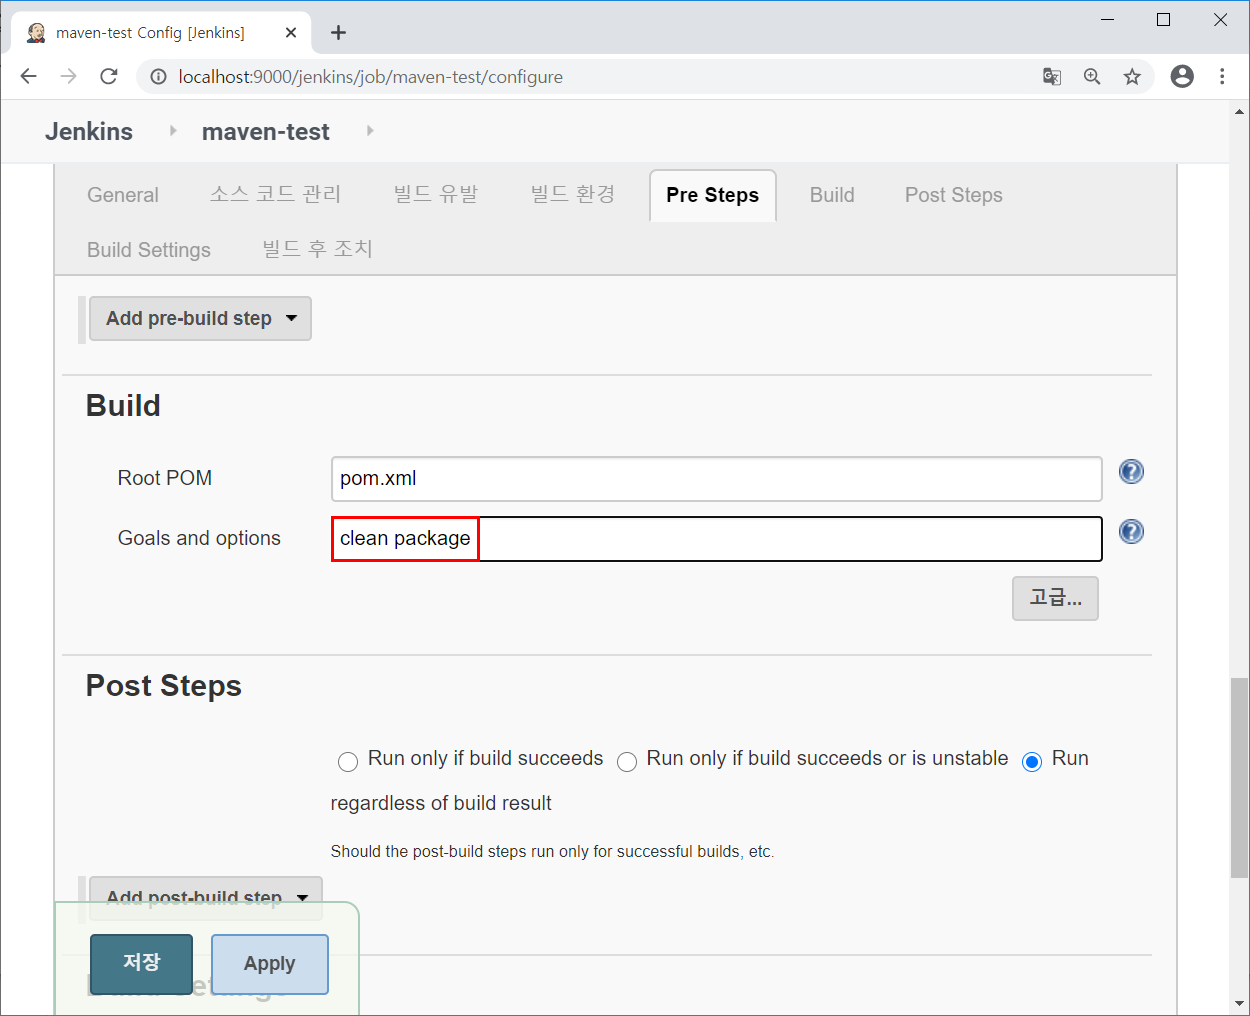The width and height of the screenshot is (1250, 1016).
Task: Open the zoom magnifier icon in address bar
Action: click(x=1092, y=77)
